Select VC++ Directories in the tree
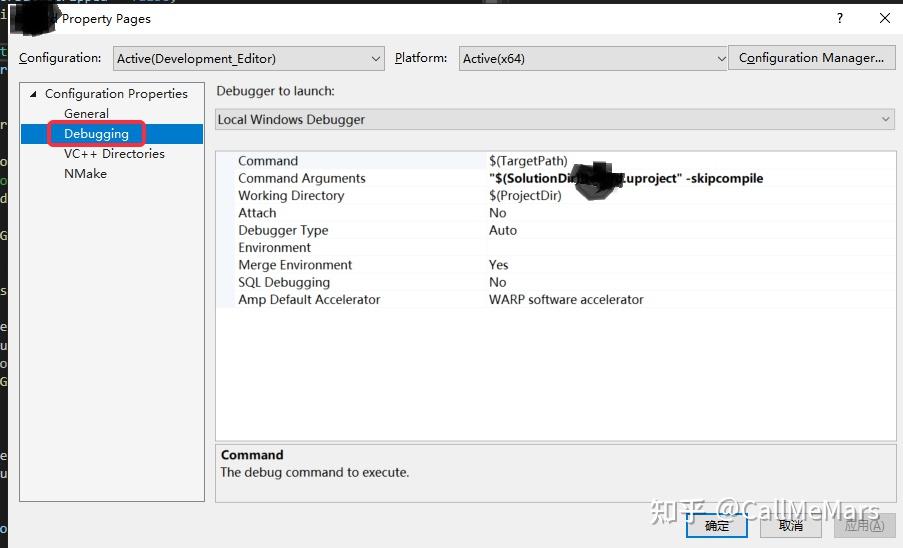 (114, 154)
